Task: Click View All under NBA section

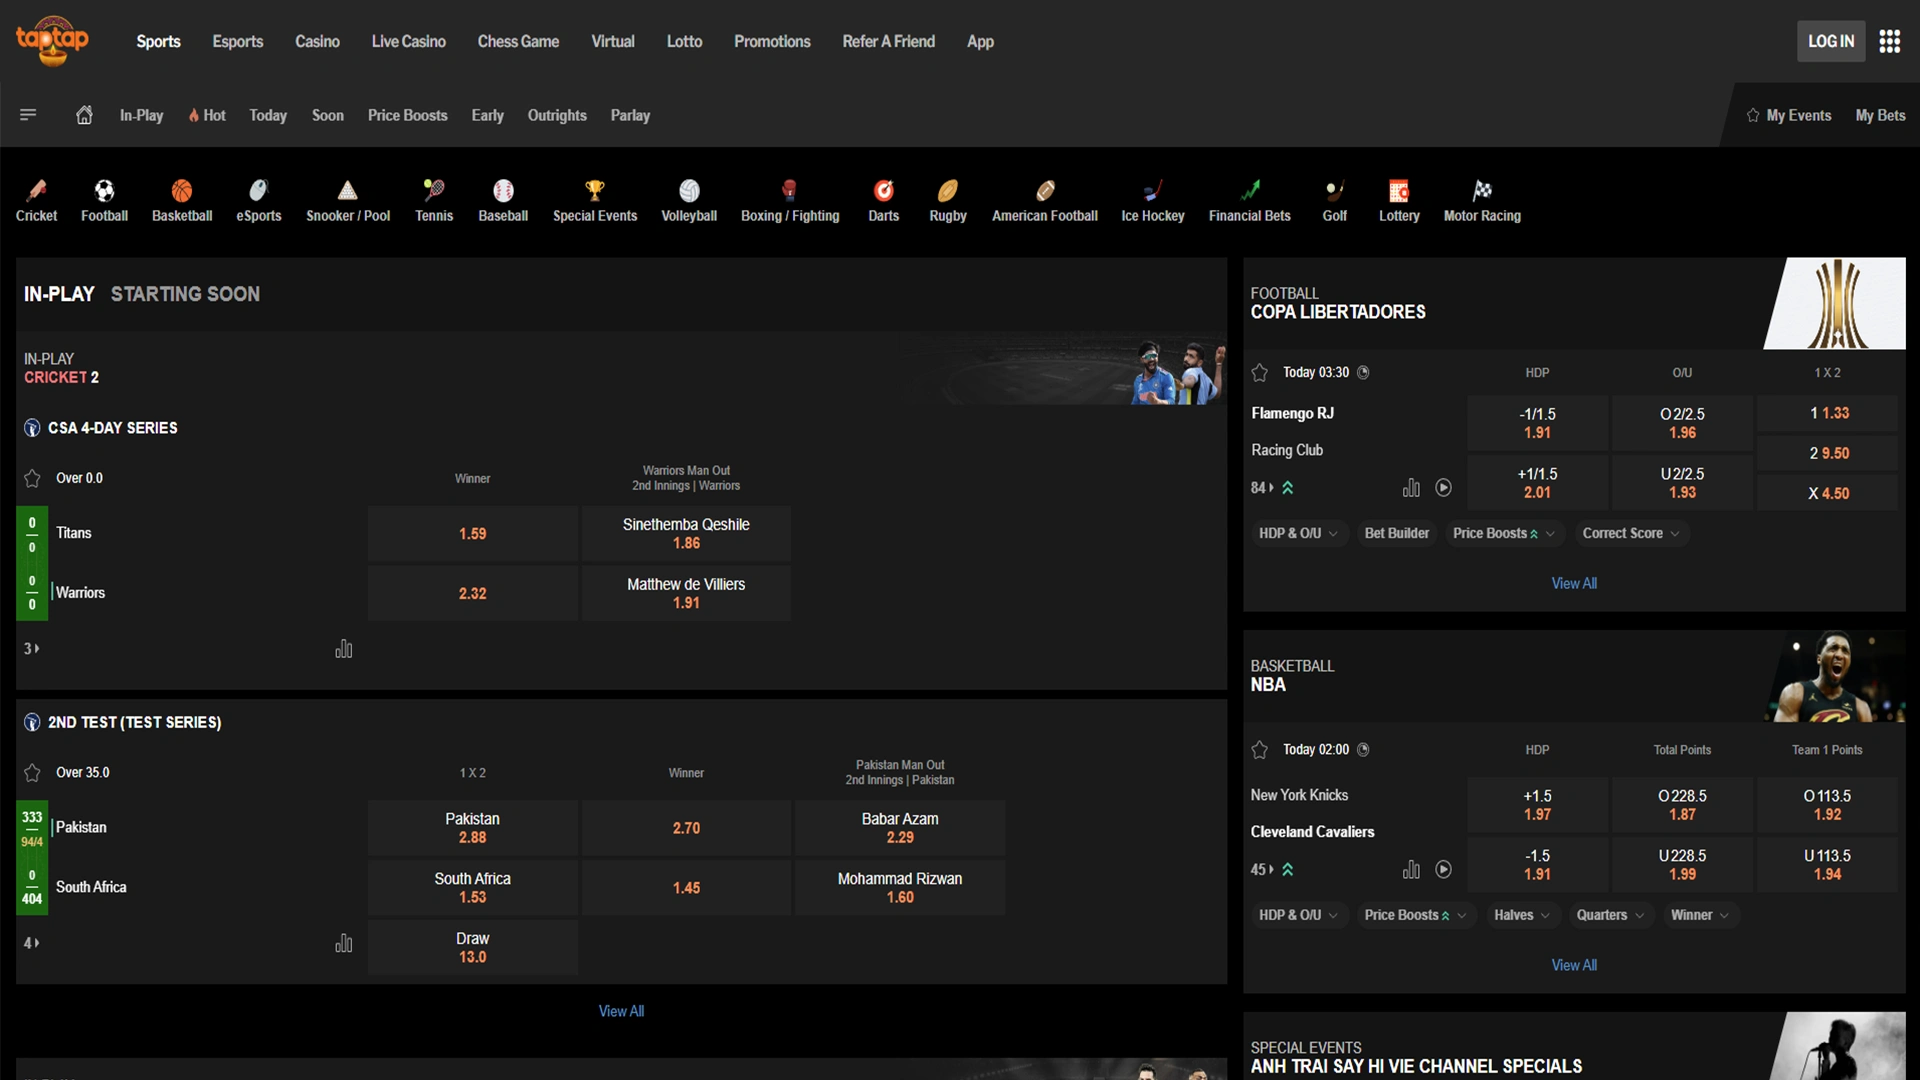Action: 1573,965
